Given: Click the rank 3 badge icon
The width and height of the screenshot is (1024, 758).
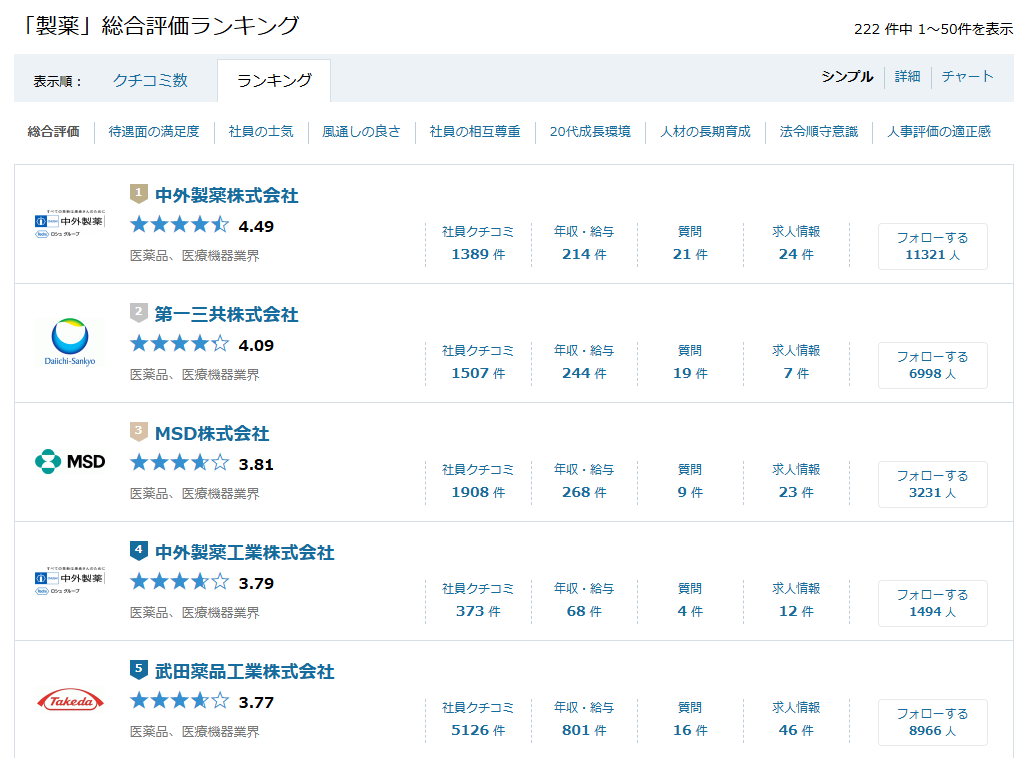Looking at the screenshot, I should [138, 432].
